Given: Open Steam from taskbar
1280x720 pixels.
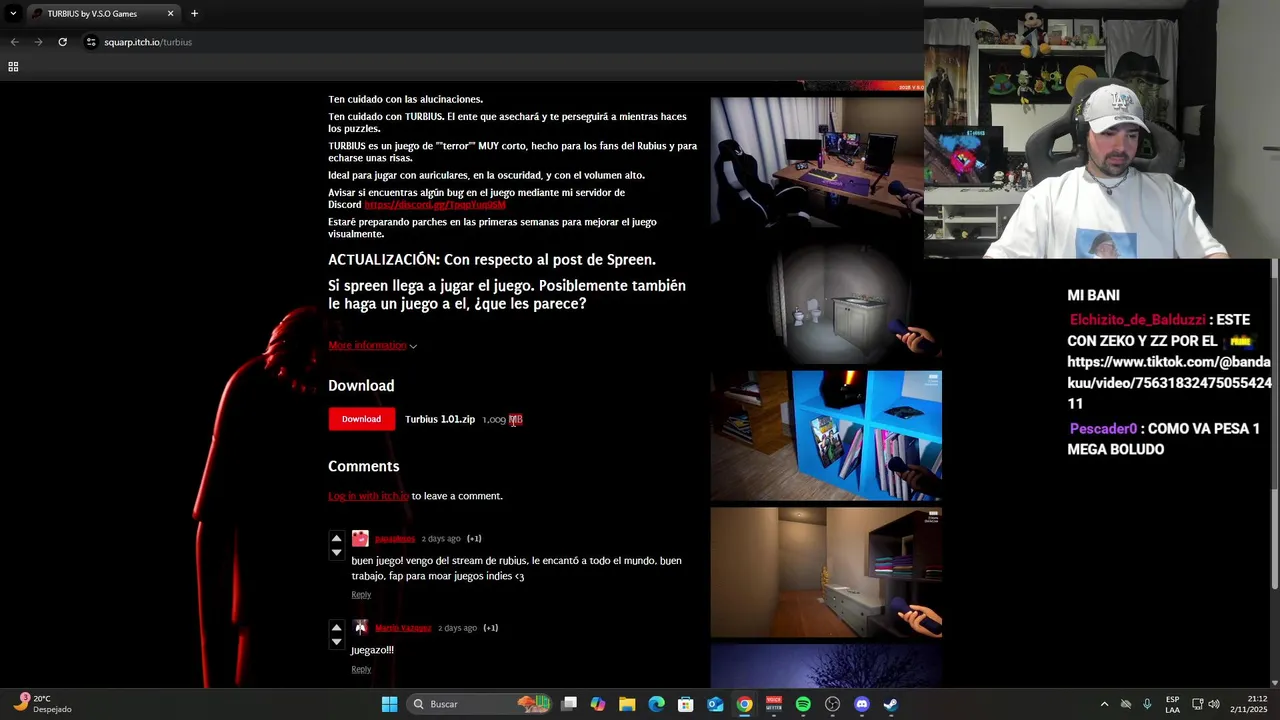Looking at the screenshot, I should coord(891,704).
